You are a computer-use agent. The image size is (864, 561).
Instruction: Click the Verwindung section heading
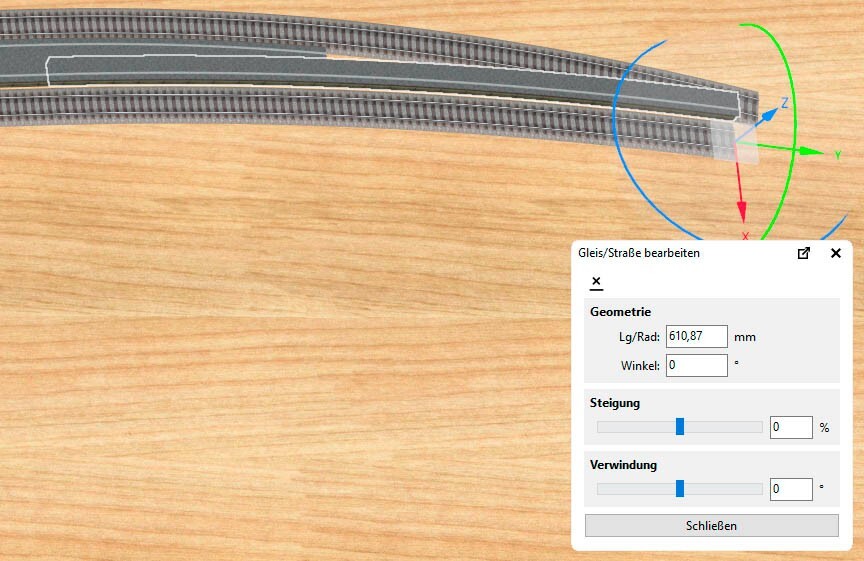coord(623,465)
